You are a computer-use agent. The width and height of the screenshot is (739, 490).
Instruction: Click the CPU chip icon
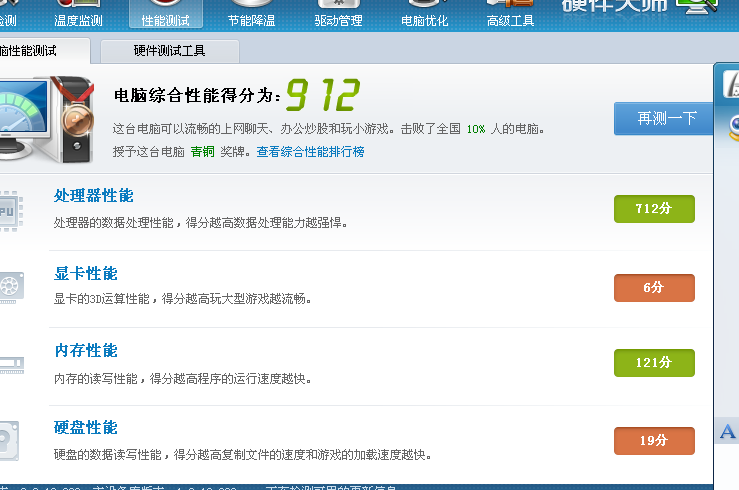tap(10, 212)
